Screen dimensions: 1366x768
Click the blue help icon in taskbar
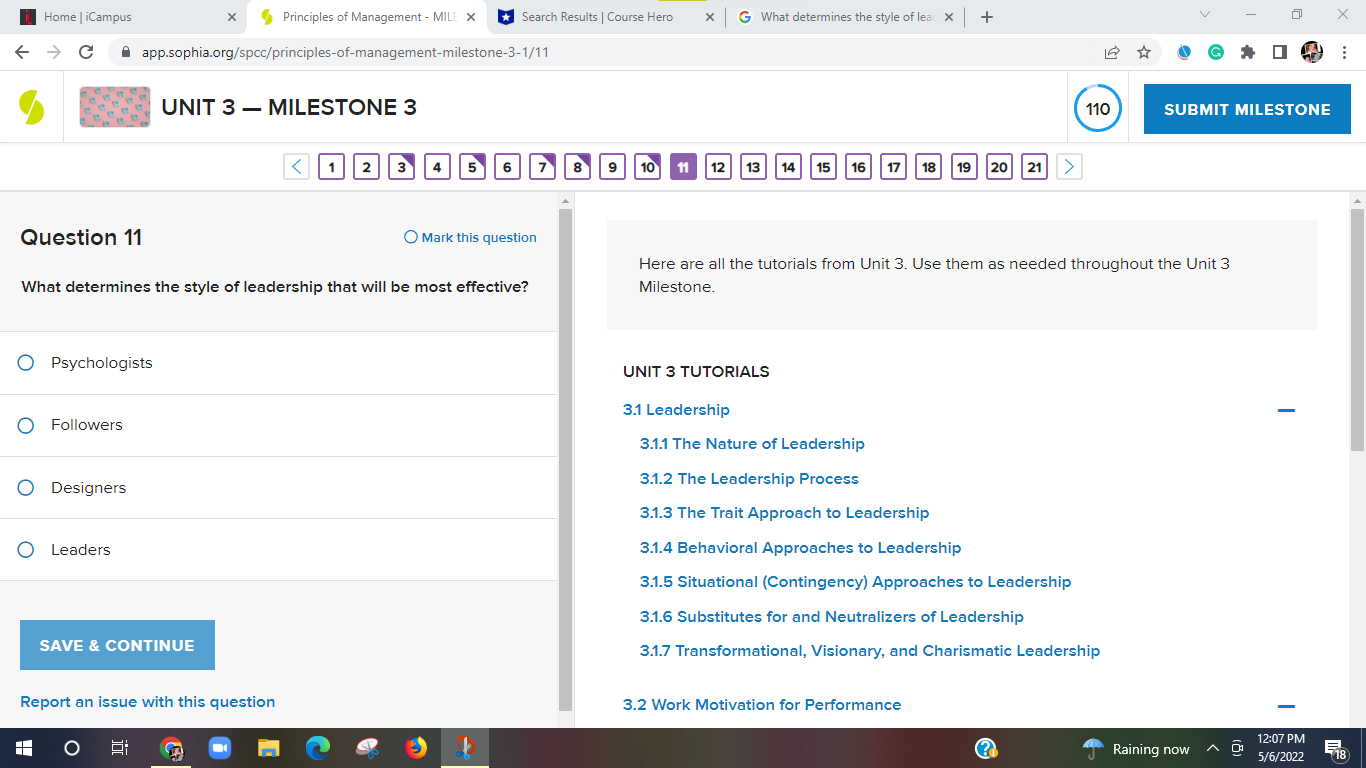tap(986, 748)
